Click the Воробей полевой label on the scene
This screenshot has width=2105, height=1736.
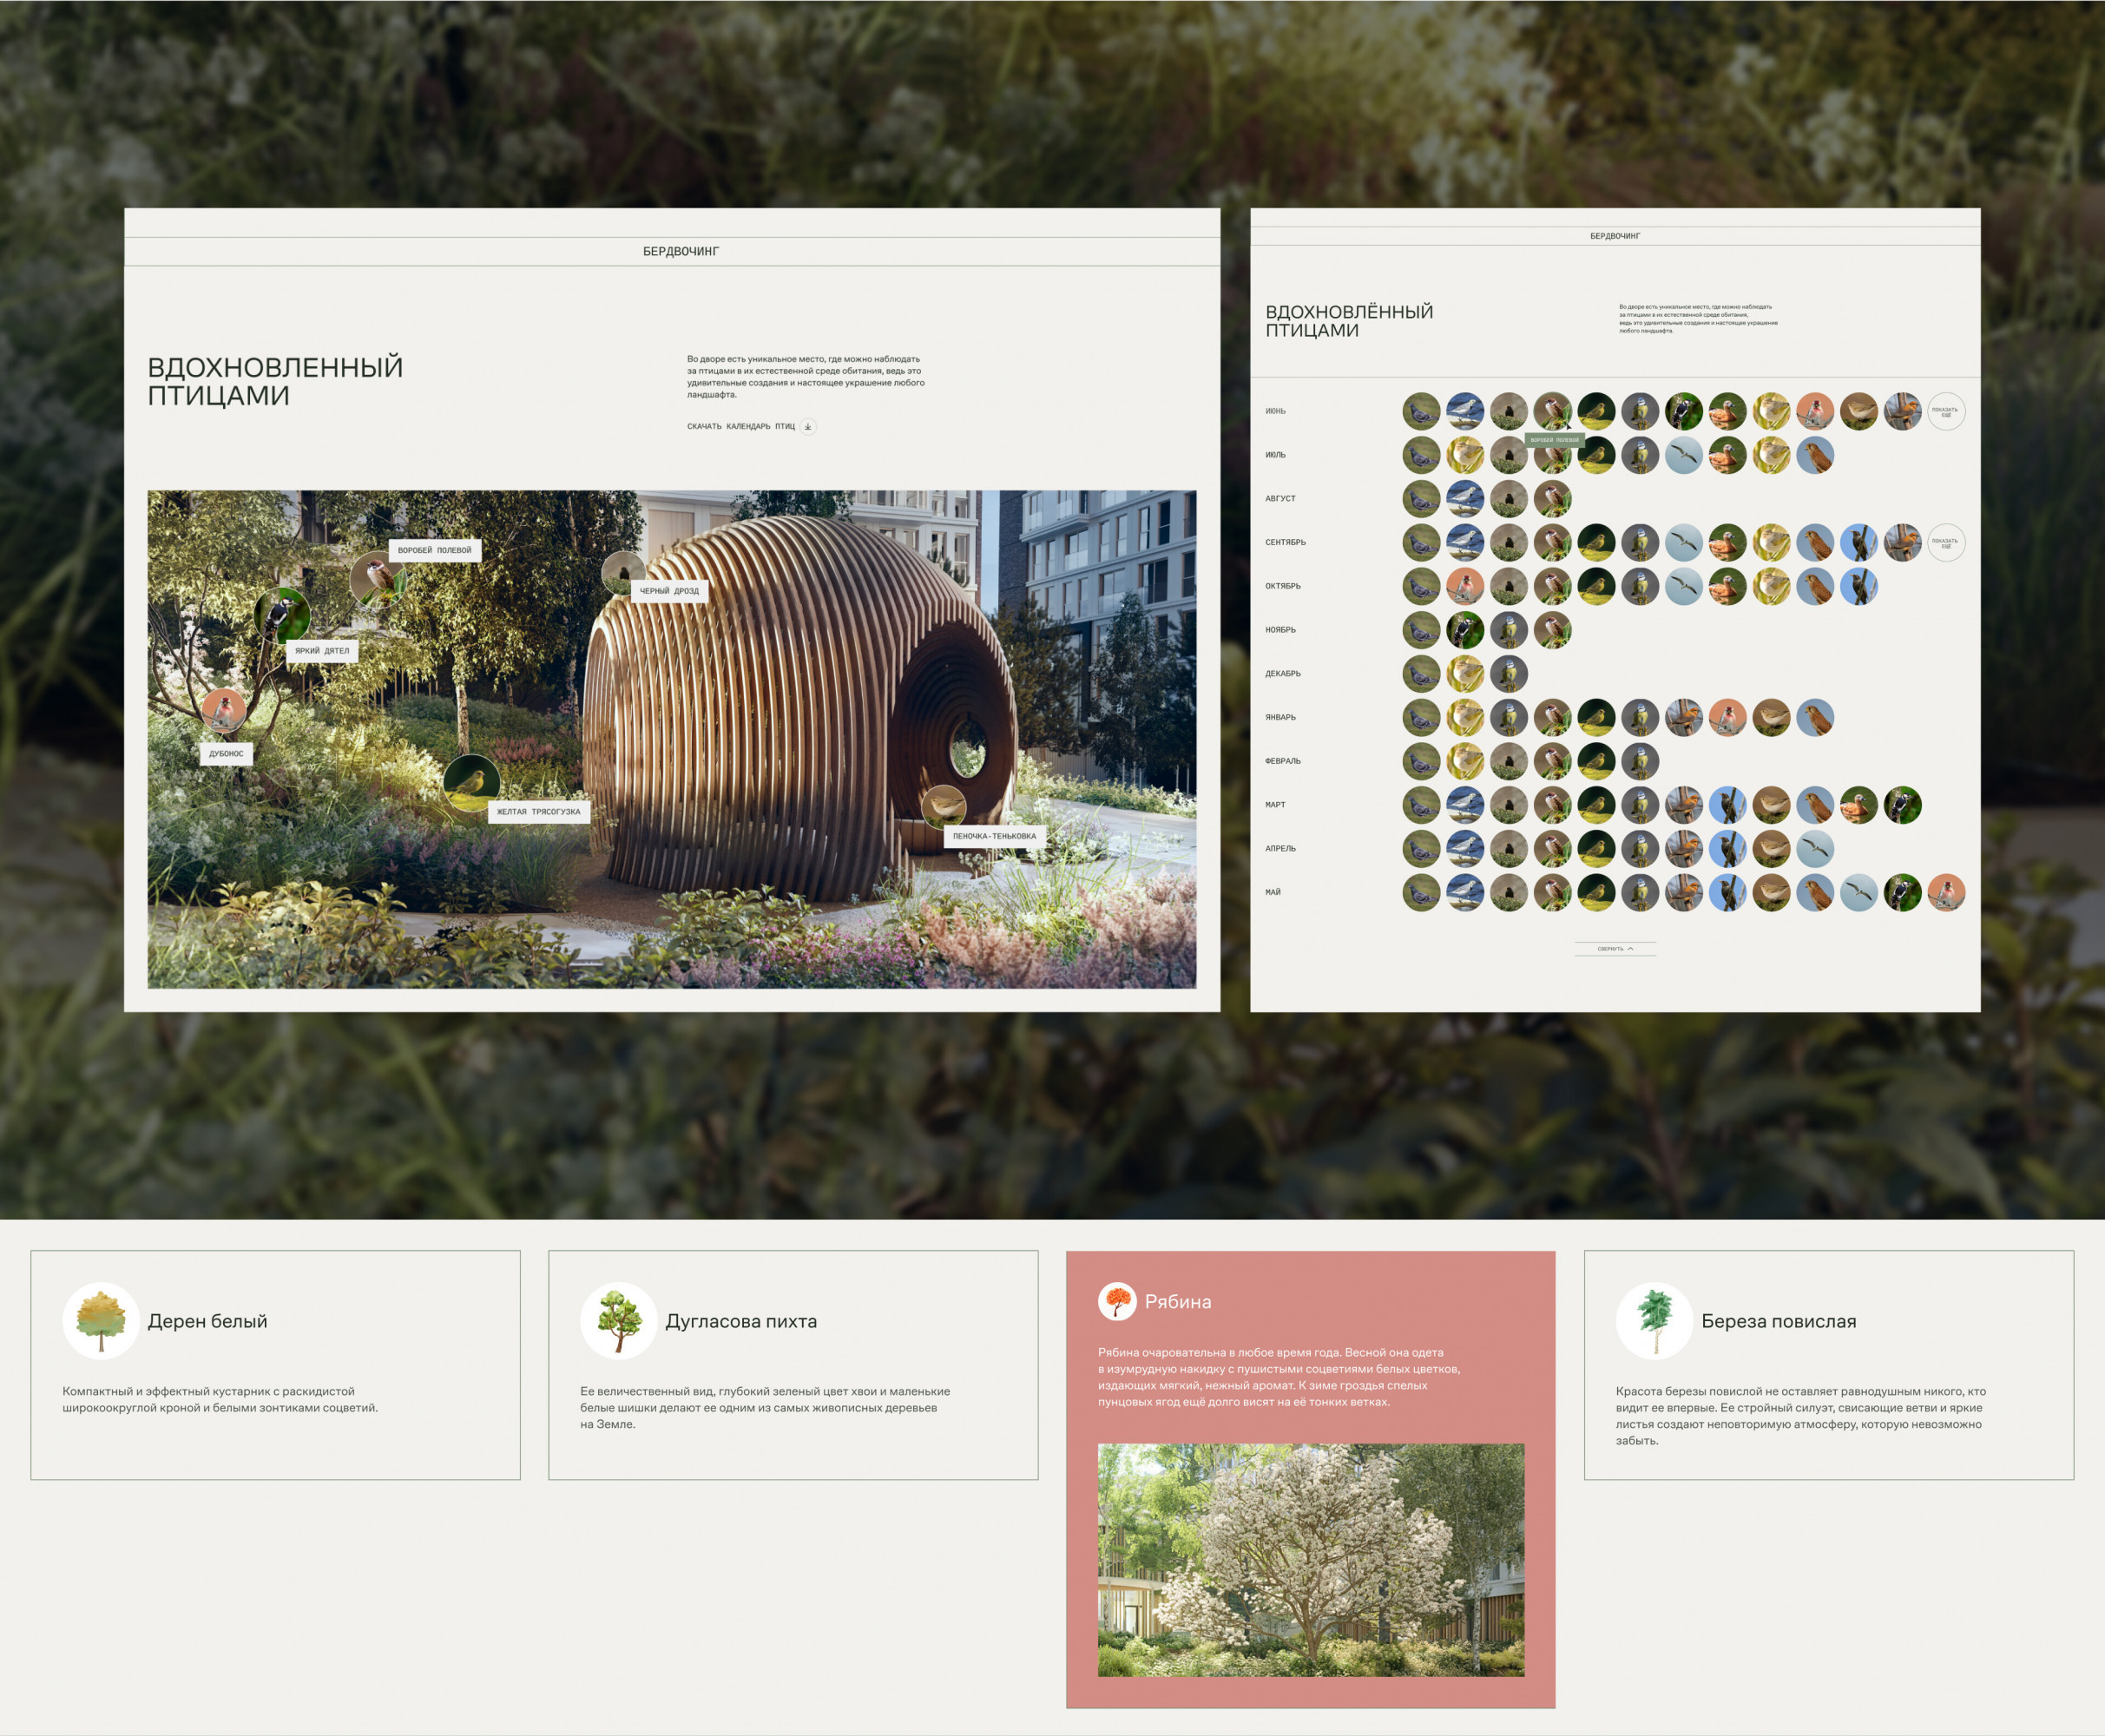click(434, 550)
